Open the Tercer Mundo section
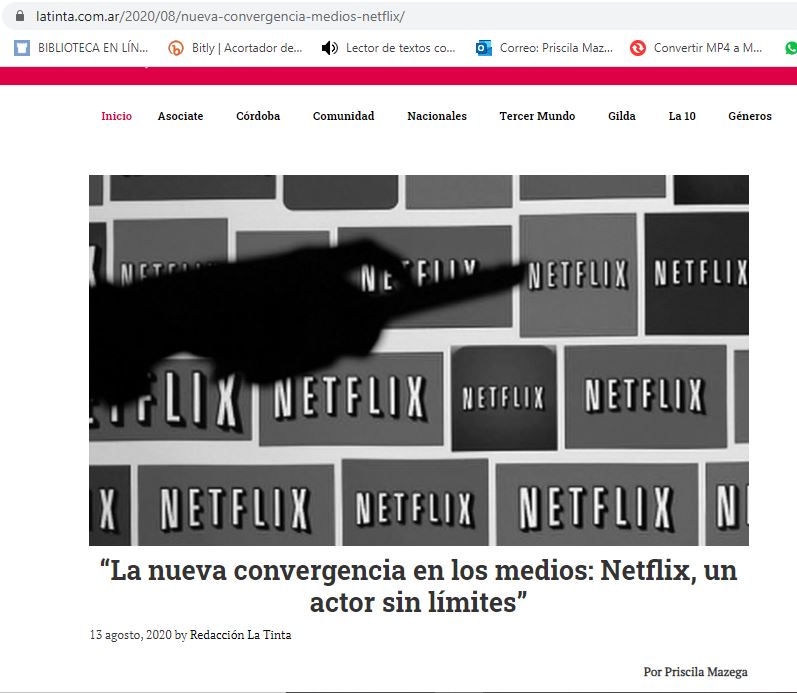This screenshot has width=797, height=693. (x=537, y=116)
